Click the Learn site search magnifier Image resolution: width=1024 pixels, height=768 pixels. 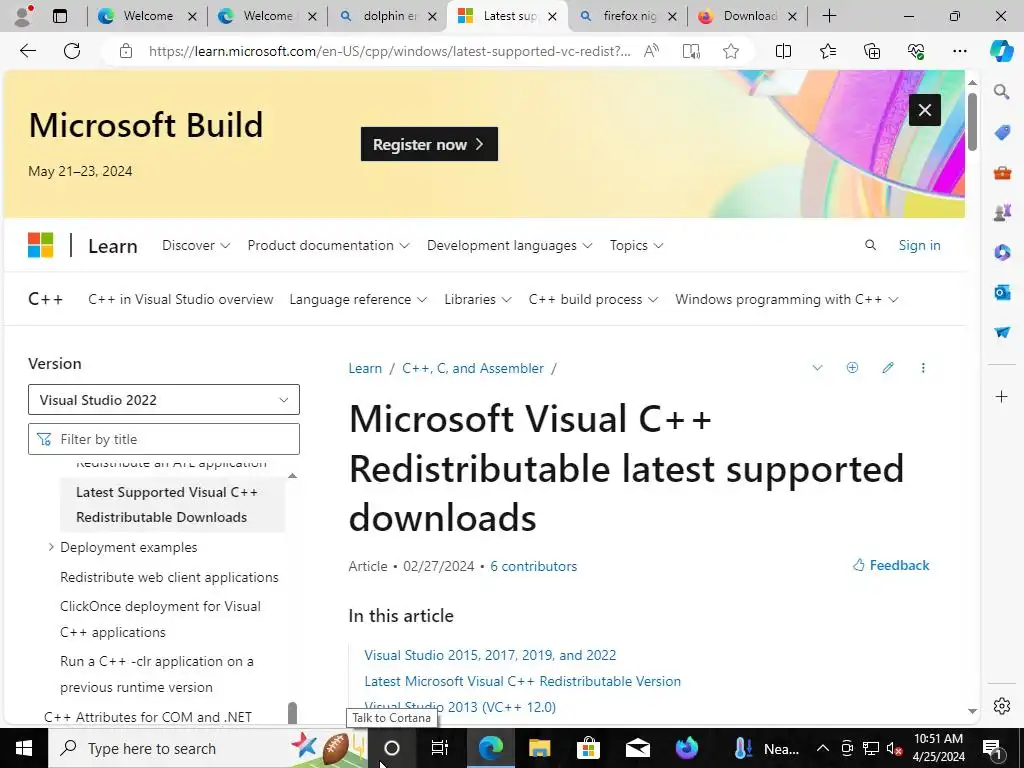pyautogui.click(x=870, y=245)
